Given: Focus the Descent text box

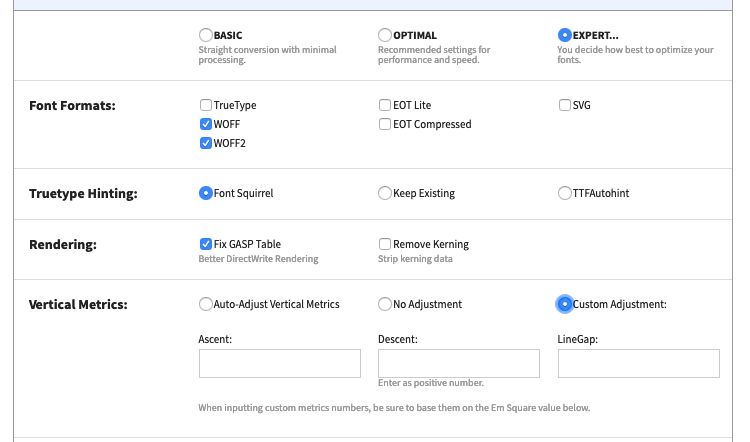Looking at the screenshot, I should [x=459, y=364].
